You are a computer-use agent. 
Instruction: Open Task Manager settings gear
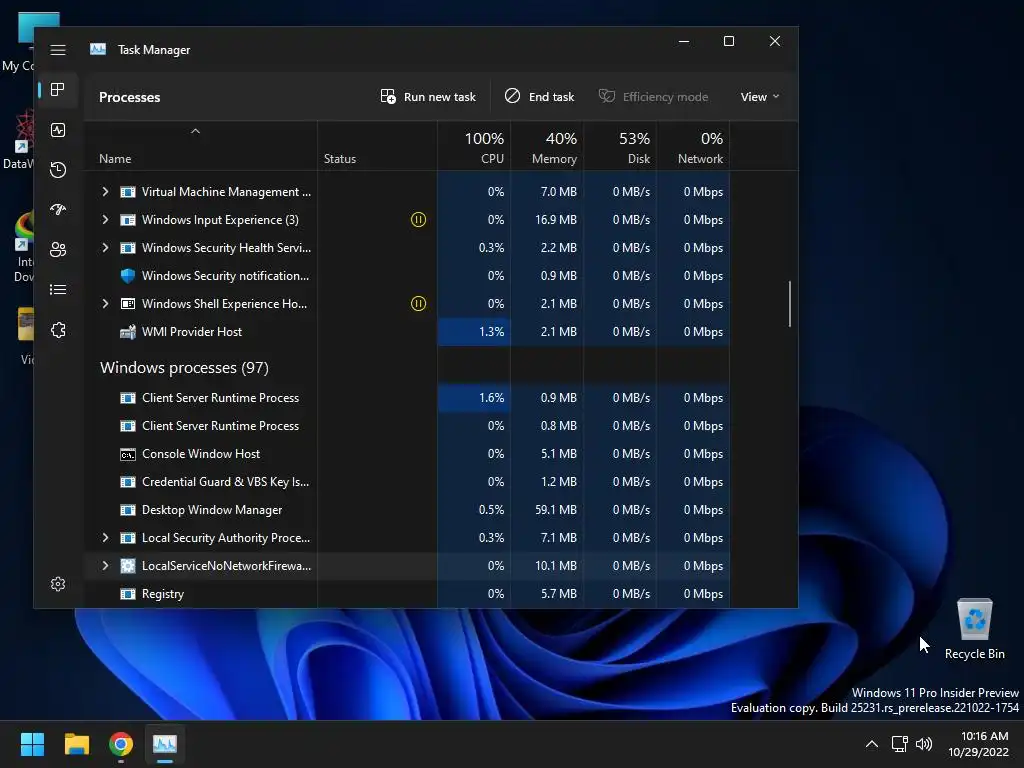[57, 584]
